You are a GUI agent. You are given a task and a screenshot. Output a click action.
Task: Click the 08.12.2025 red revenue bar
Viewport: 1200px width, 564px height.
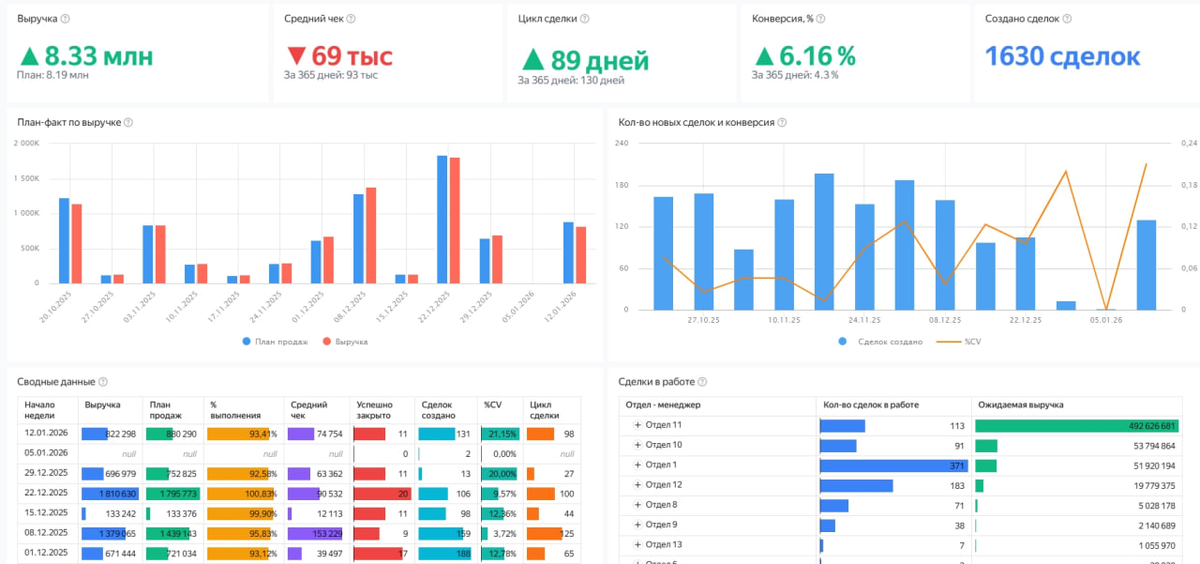pyautogui.click(x=371, y=236)
